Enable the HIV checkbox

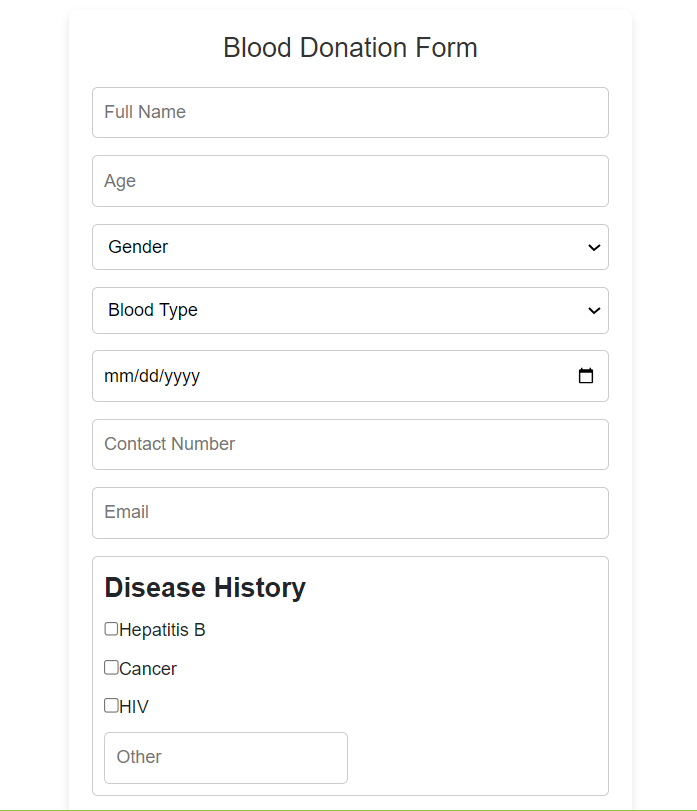[111, 705]
